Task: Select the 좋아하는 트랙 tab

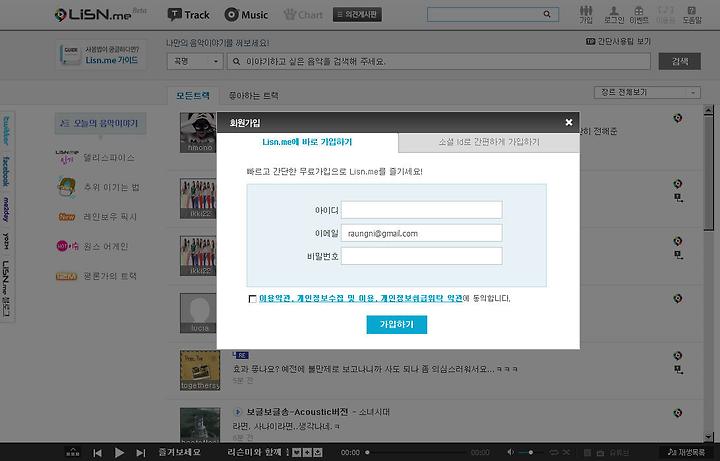Action: click(x=253, y=96)
